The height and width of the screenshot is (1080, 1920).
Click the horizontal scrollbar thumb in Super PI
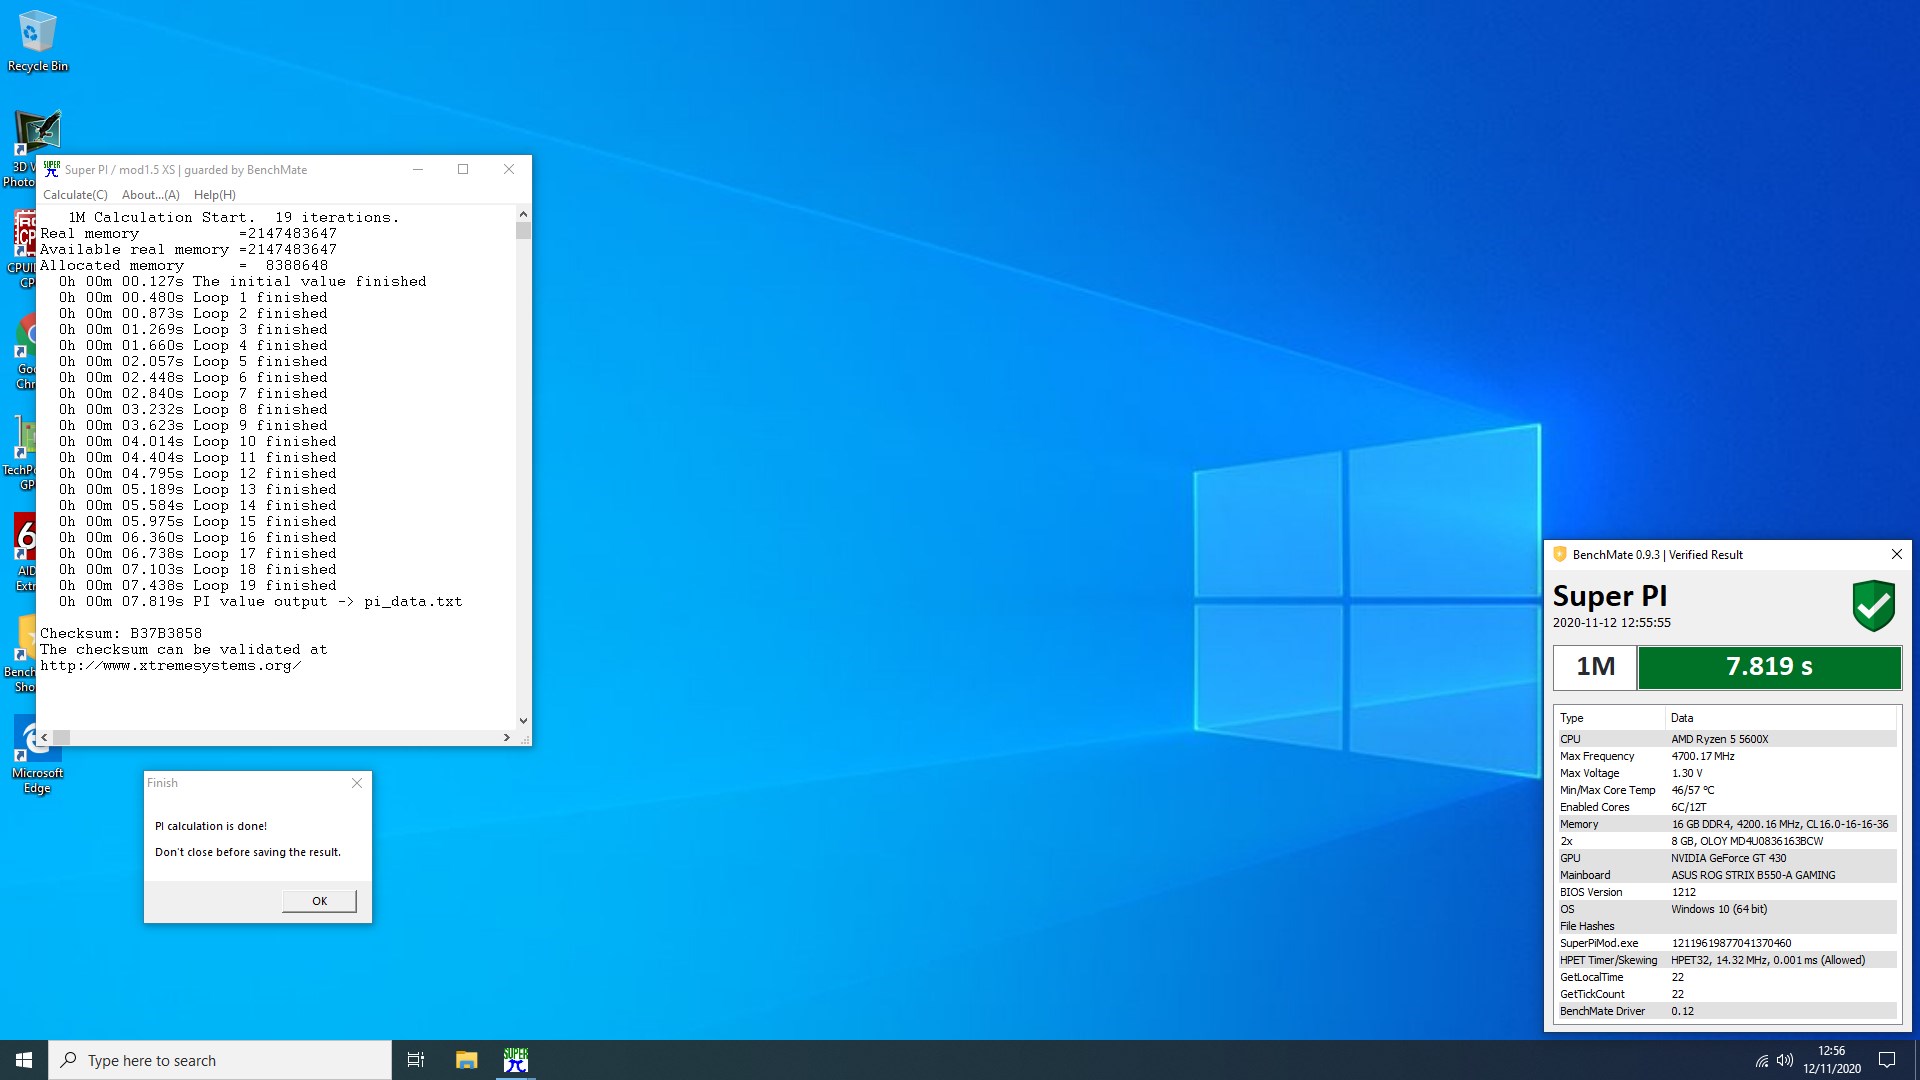[x=61, y=737]
